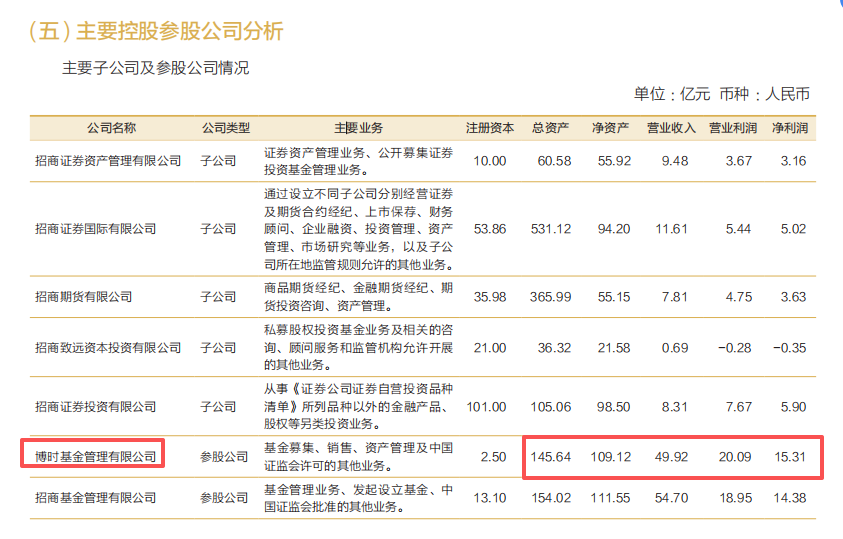Click the 总资产 column header
Image resolution: width=843 pixels, height=539 pixels.
coord(550,128)
